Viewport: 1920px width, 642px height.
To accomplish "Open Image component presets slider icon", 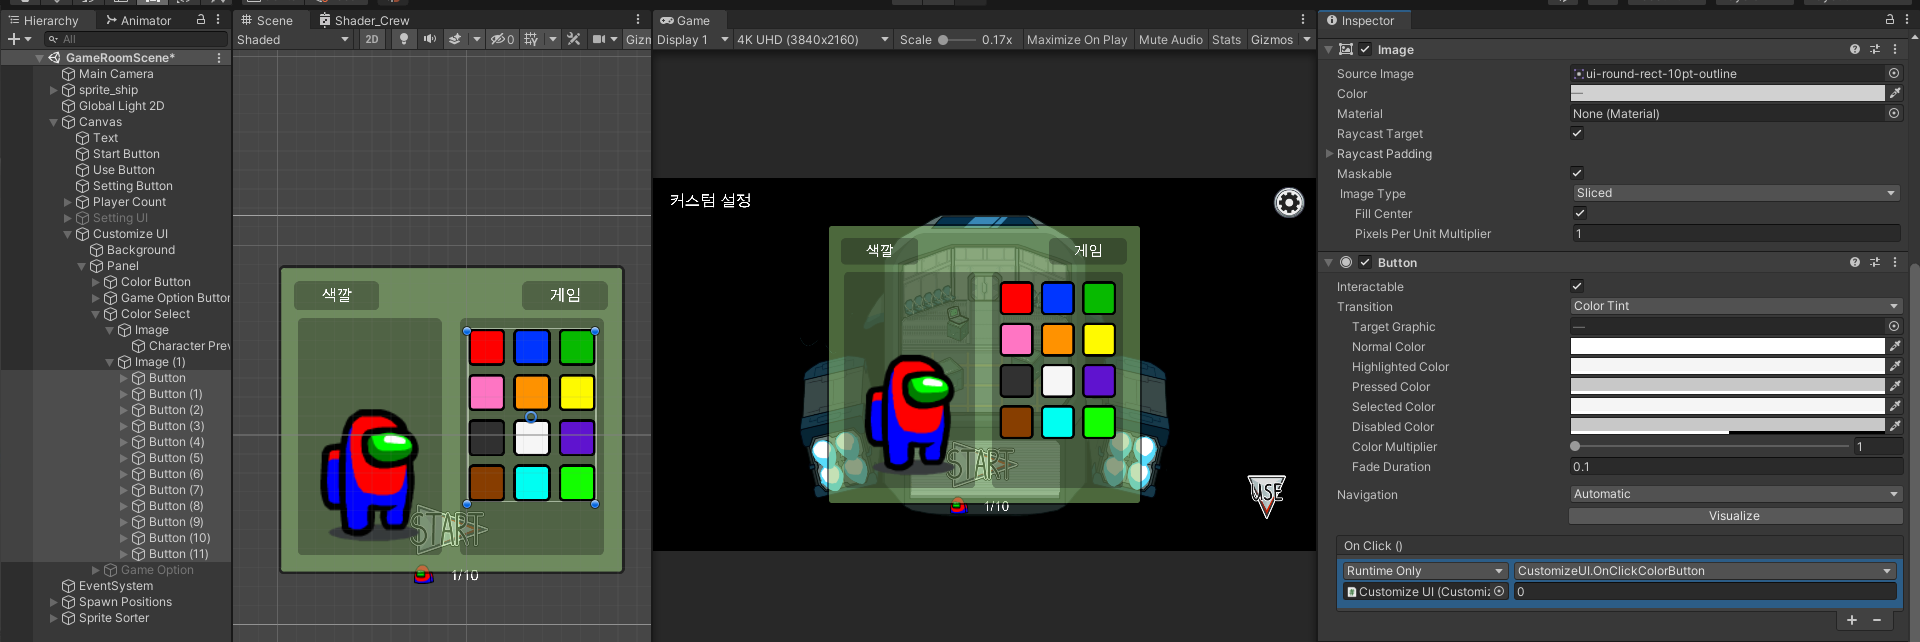I will [1875, 49].
